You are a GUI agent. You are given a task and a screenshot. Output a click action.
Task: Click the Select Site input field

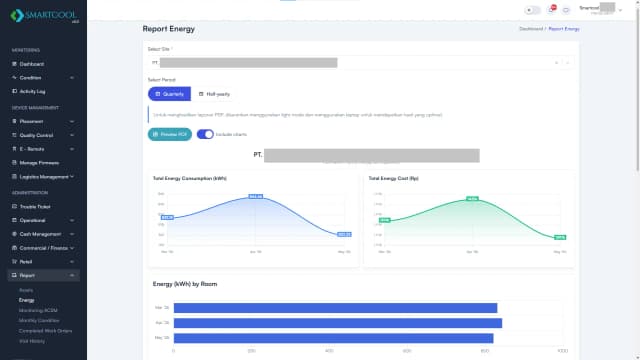(x=361, y=63)
